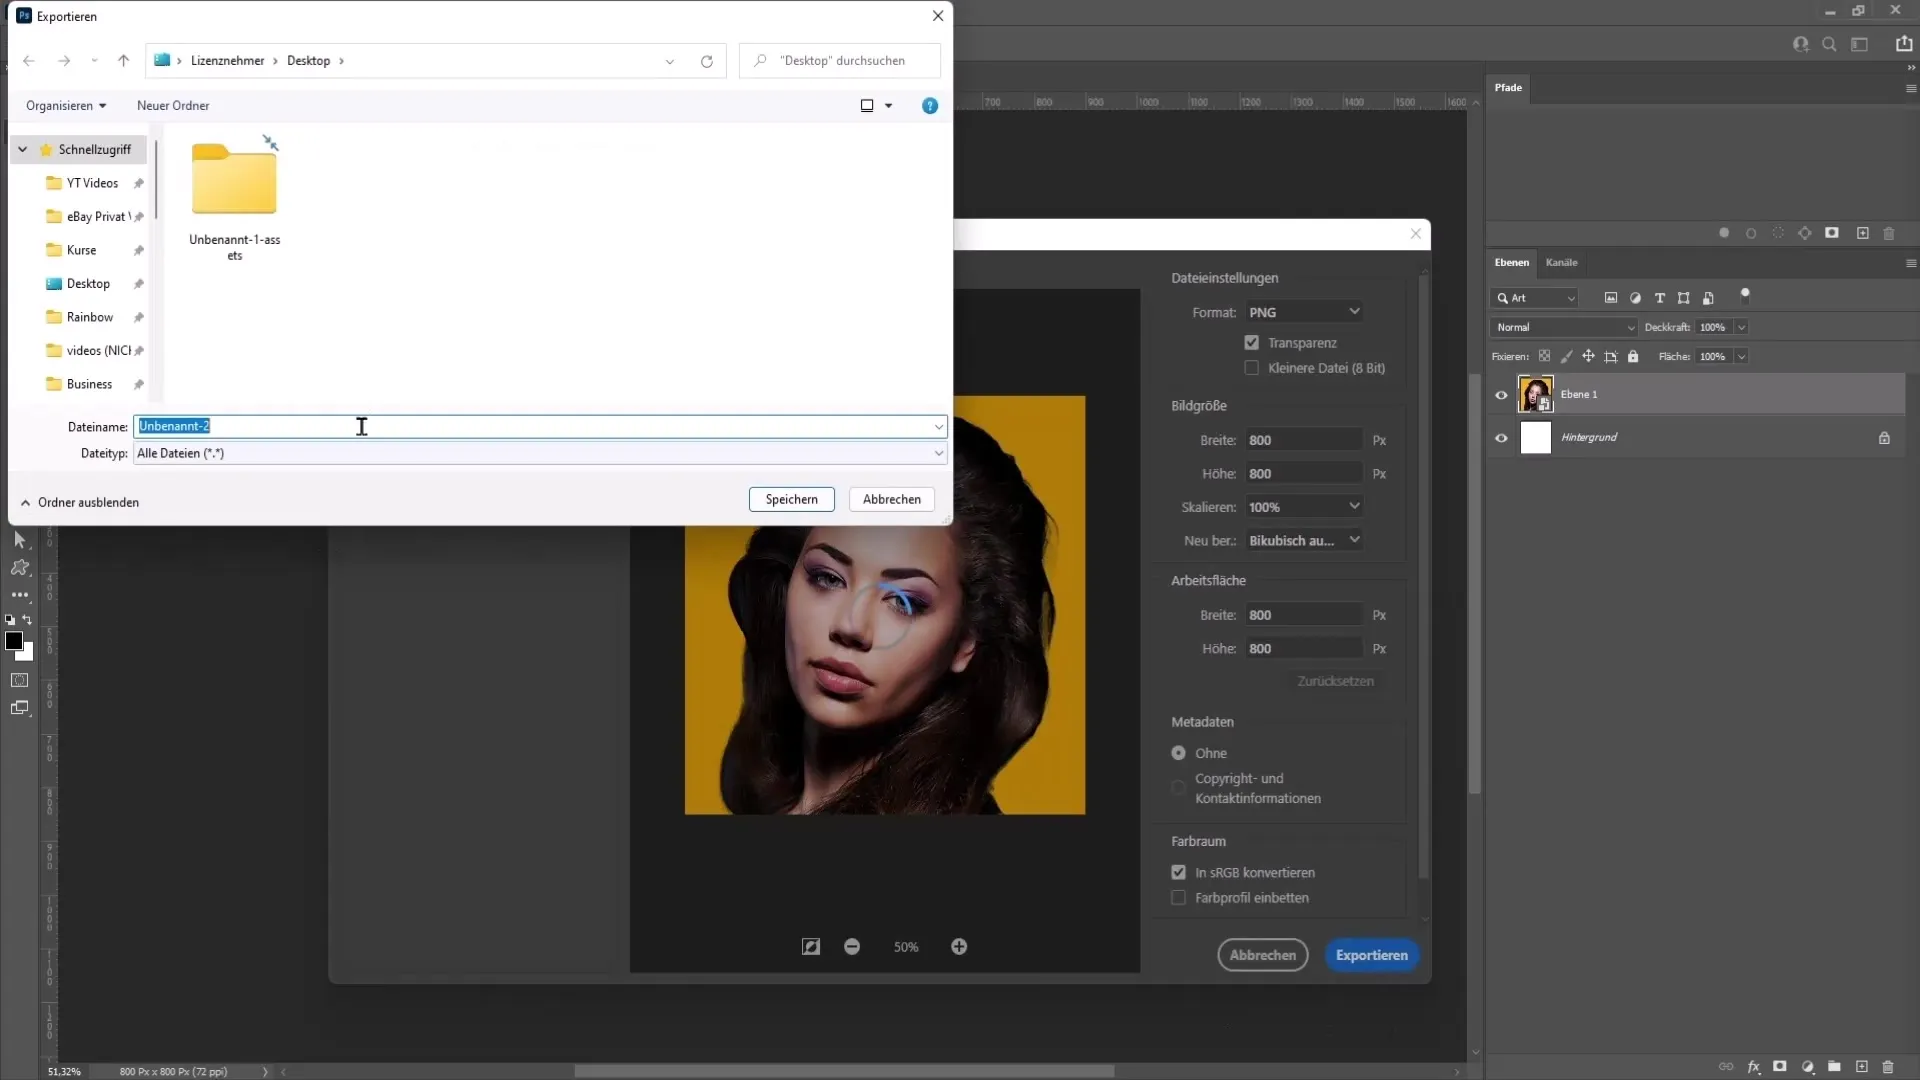Collapse the Schnellzugriff tree
The height and width of the screenshot is (1080, 1920).
22,150
